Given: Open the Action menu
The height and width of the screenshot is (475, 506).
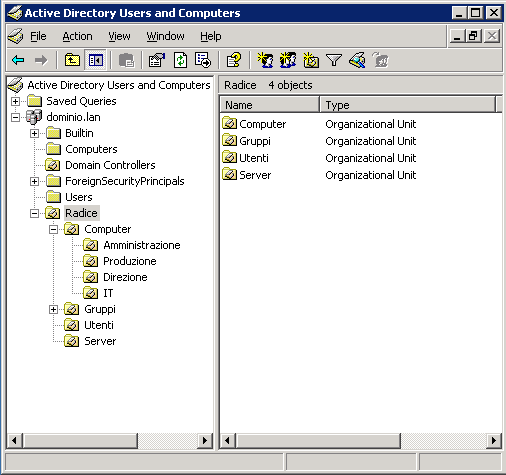Looking at the screenshot, I should 77,36.
